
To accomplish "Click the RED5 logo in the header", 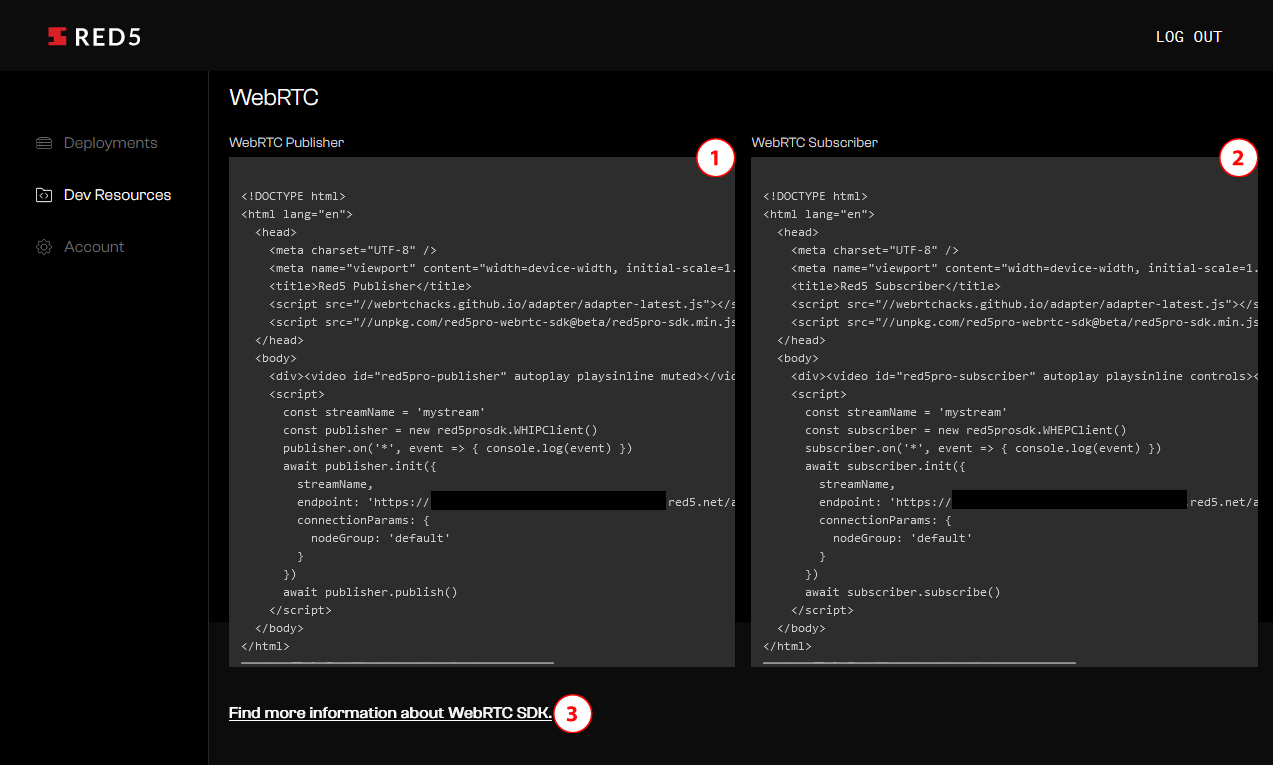I will pos(94,37).
